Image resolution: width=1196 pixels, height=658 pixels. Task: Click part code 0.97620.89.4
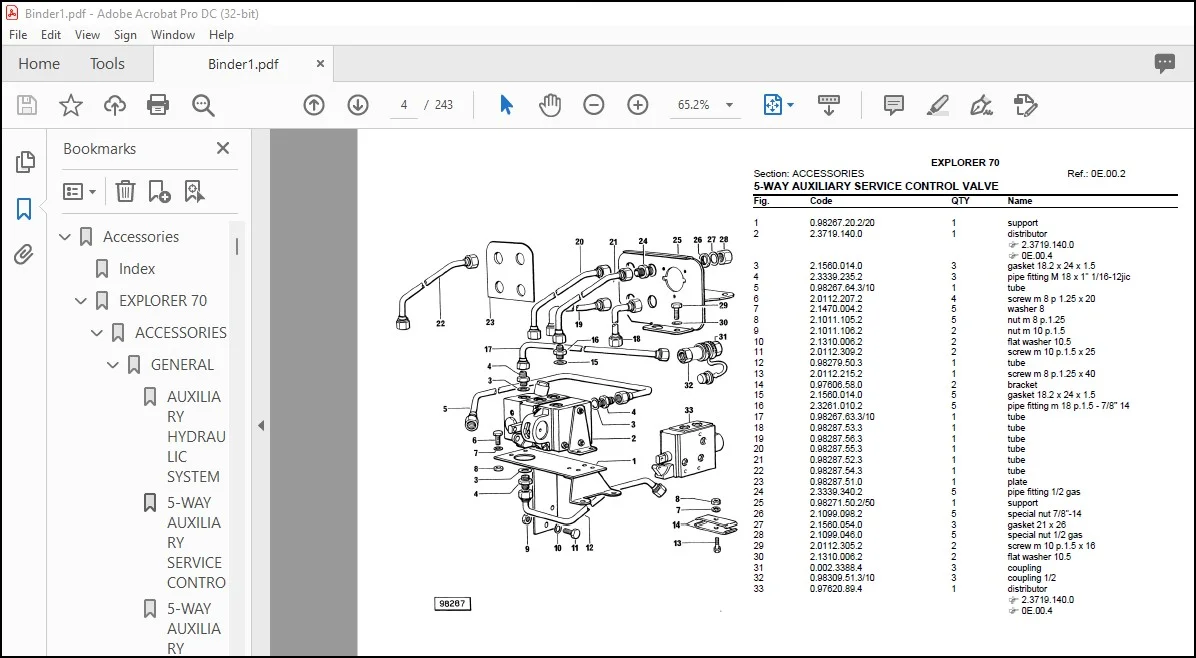[836, 589]
